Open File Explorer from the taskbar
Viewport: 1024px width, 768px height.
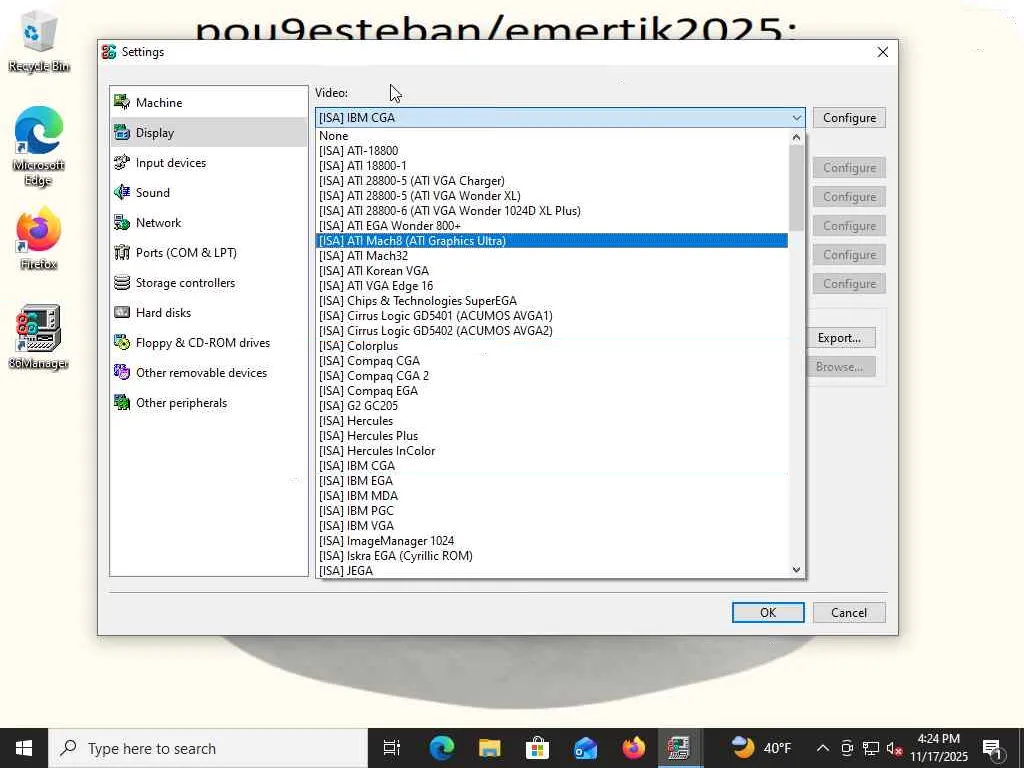(489, 748)
